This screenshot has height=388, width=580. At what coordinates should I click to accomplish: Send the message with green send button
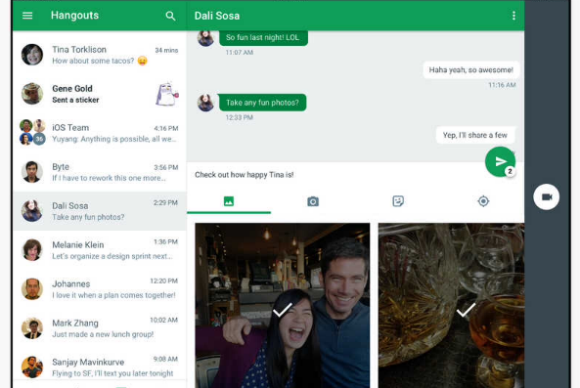pos(500,162)
